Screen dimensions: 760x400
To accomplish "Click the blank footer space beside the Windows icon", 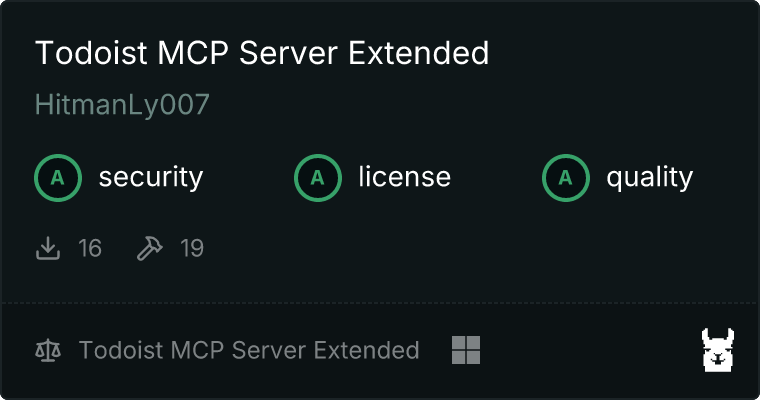I will point(589,350).
